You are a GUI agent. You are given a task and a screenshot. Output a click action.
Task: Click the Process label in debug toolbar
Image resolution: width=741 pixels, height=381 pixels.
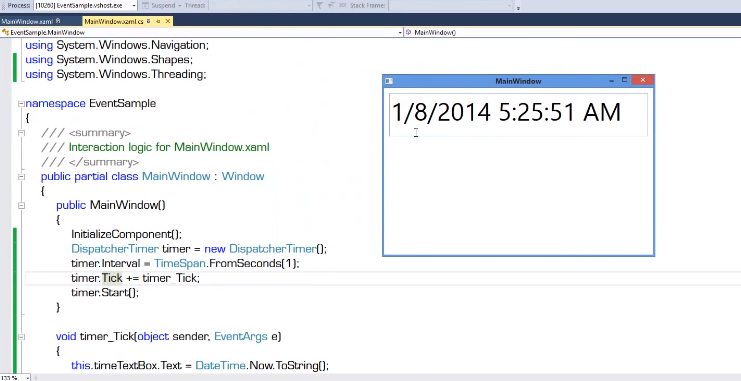[19, 6]
